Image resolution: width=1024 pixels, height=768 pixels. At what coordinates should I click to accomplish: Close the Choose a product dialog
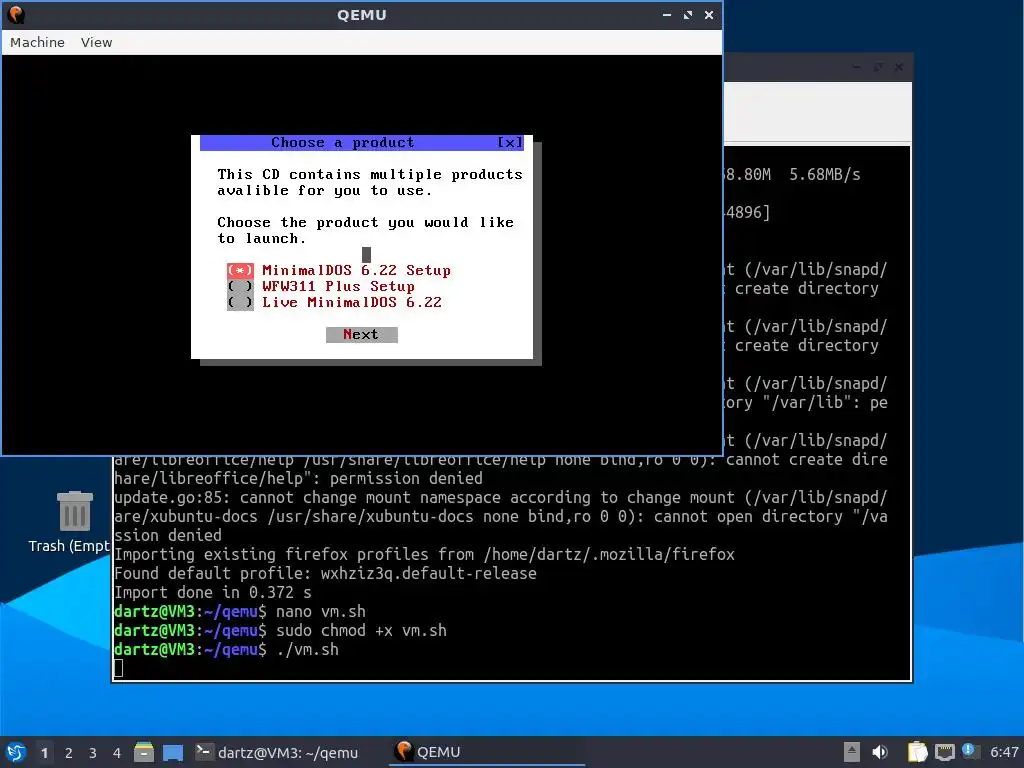pos(509,142)
